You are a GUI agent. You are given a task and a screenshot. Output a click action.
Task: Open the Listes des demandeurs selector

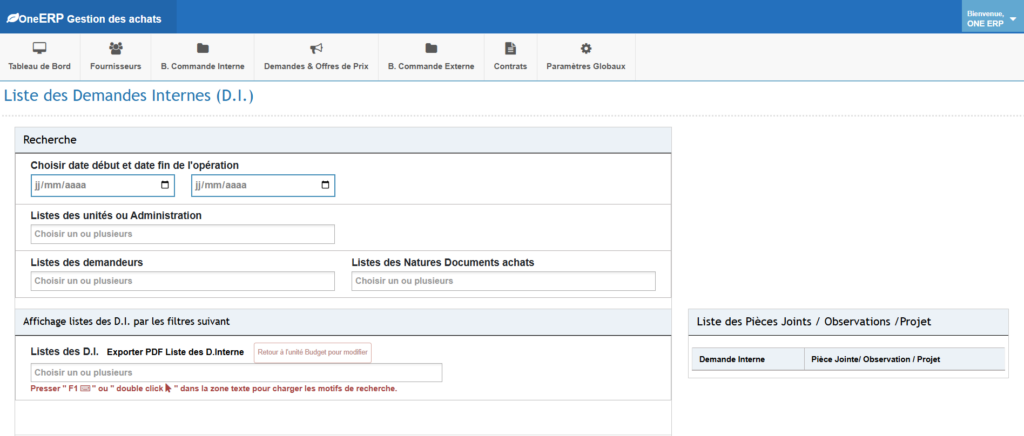(182, 281)
